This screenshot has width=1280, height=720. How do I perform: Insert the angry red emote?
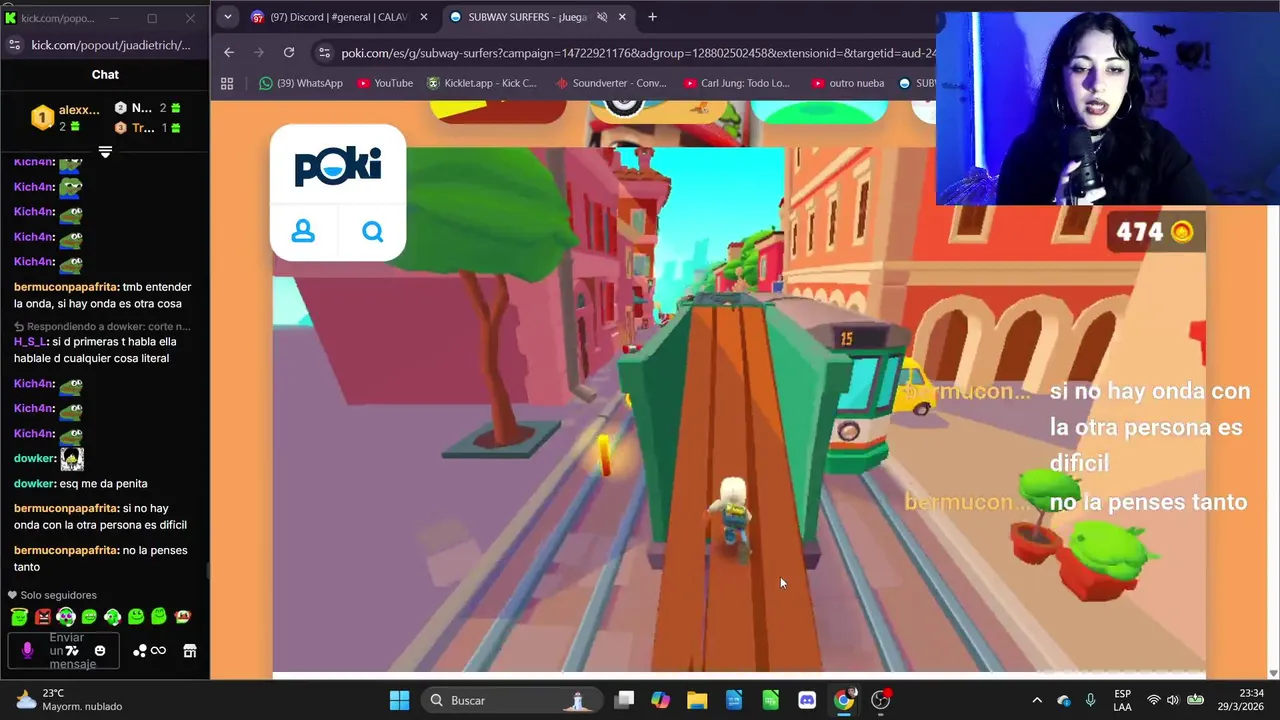(43, 617)
